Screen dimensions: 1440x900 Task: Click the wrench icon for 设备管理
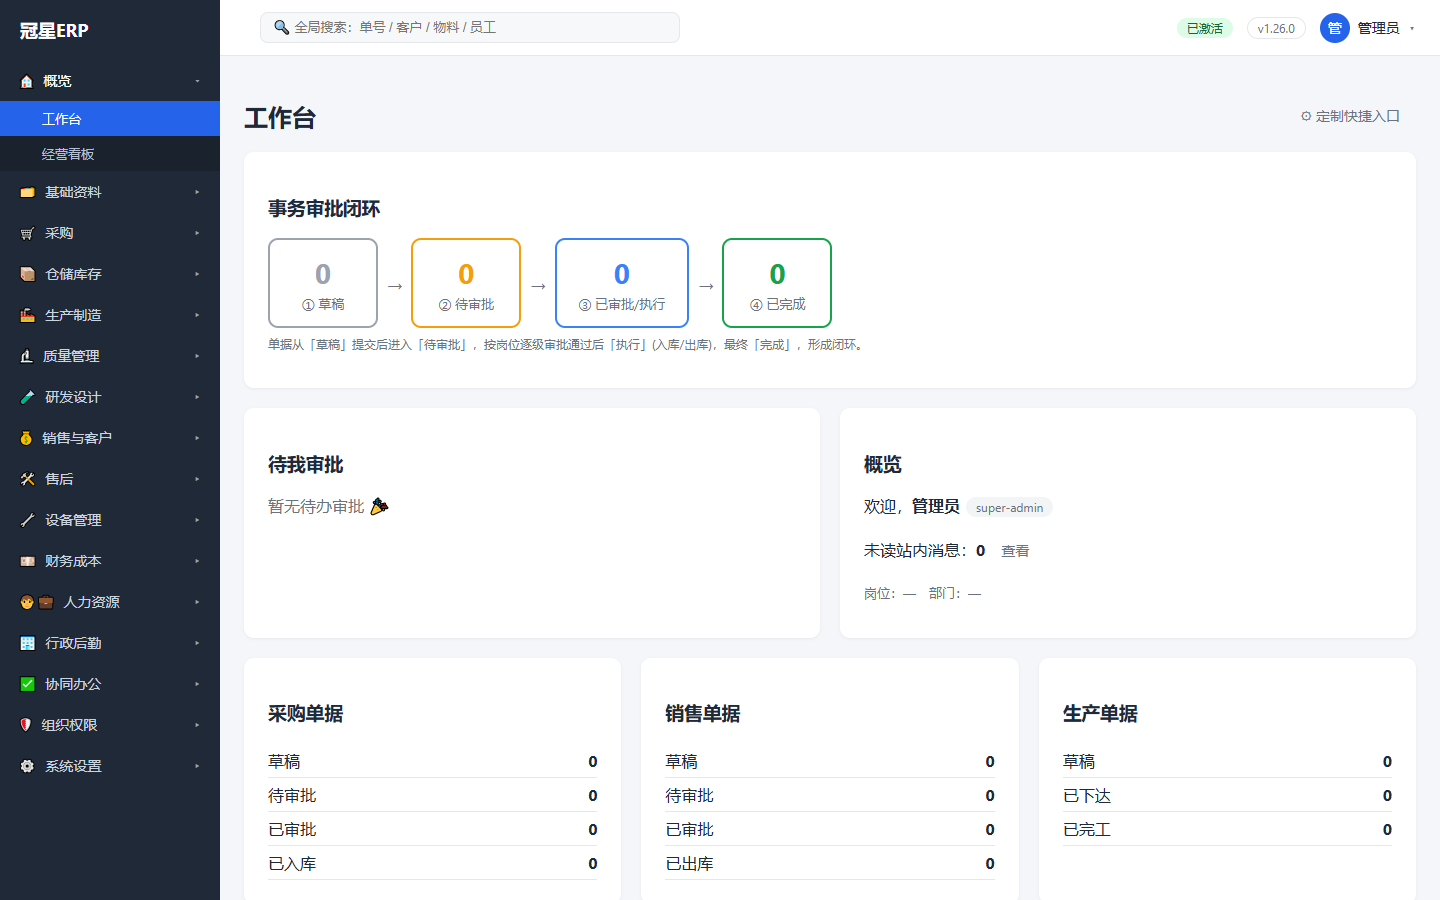click(x=27, y=520)
